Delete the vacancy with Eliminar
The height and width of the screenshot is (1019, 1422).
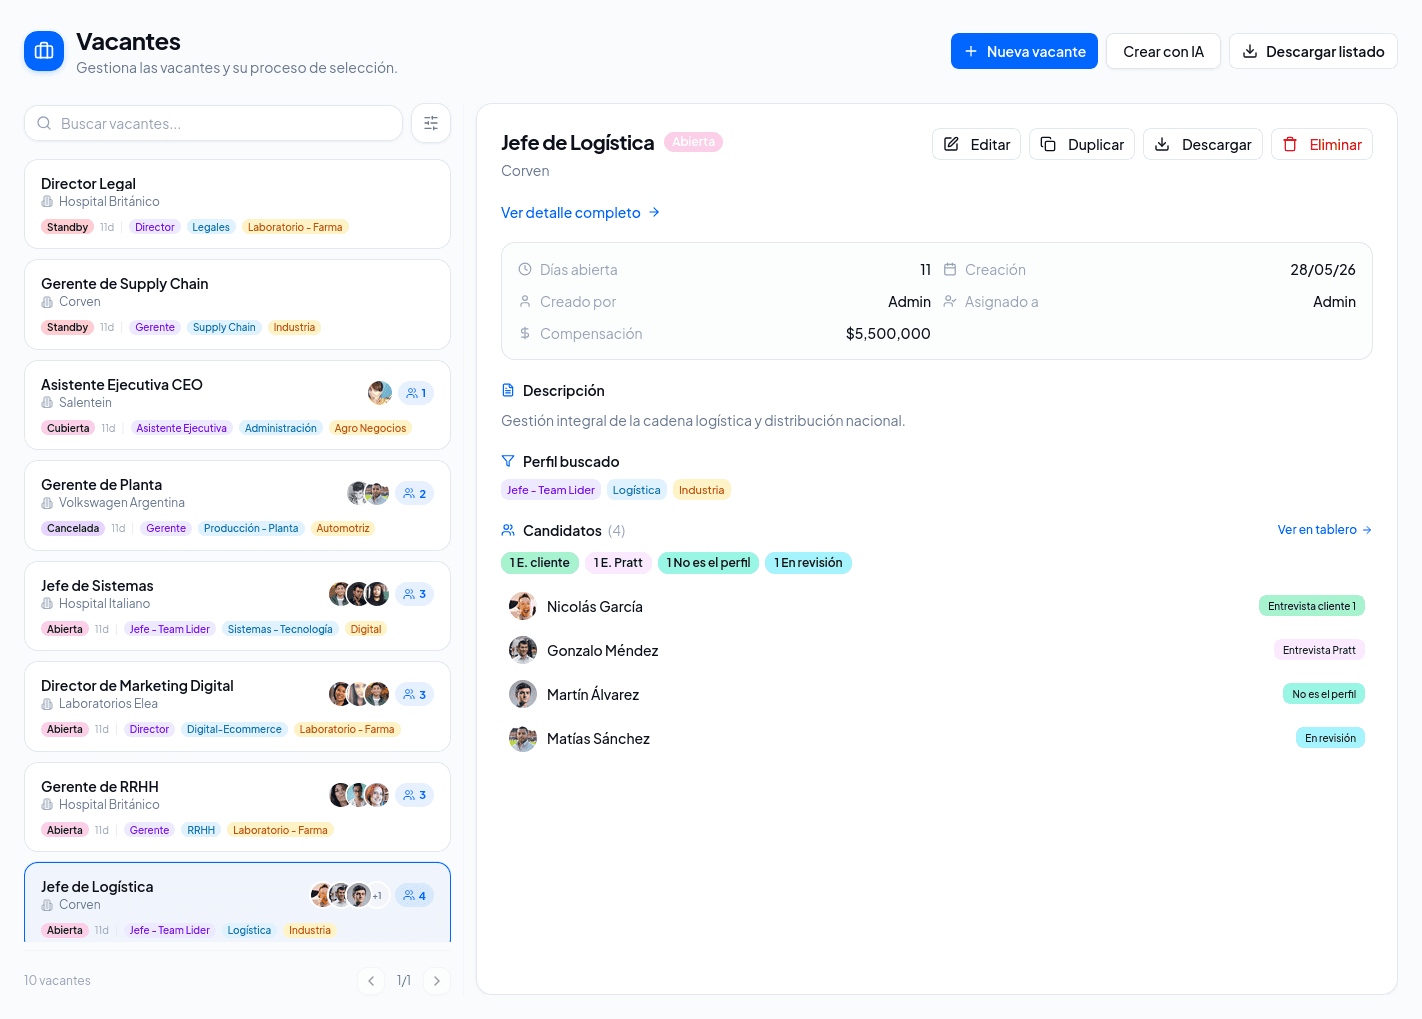click(x=1322, y=144)
